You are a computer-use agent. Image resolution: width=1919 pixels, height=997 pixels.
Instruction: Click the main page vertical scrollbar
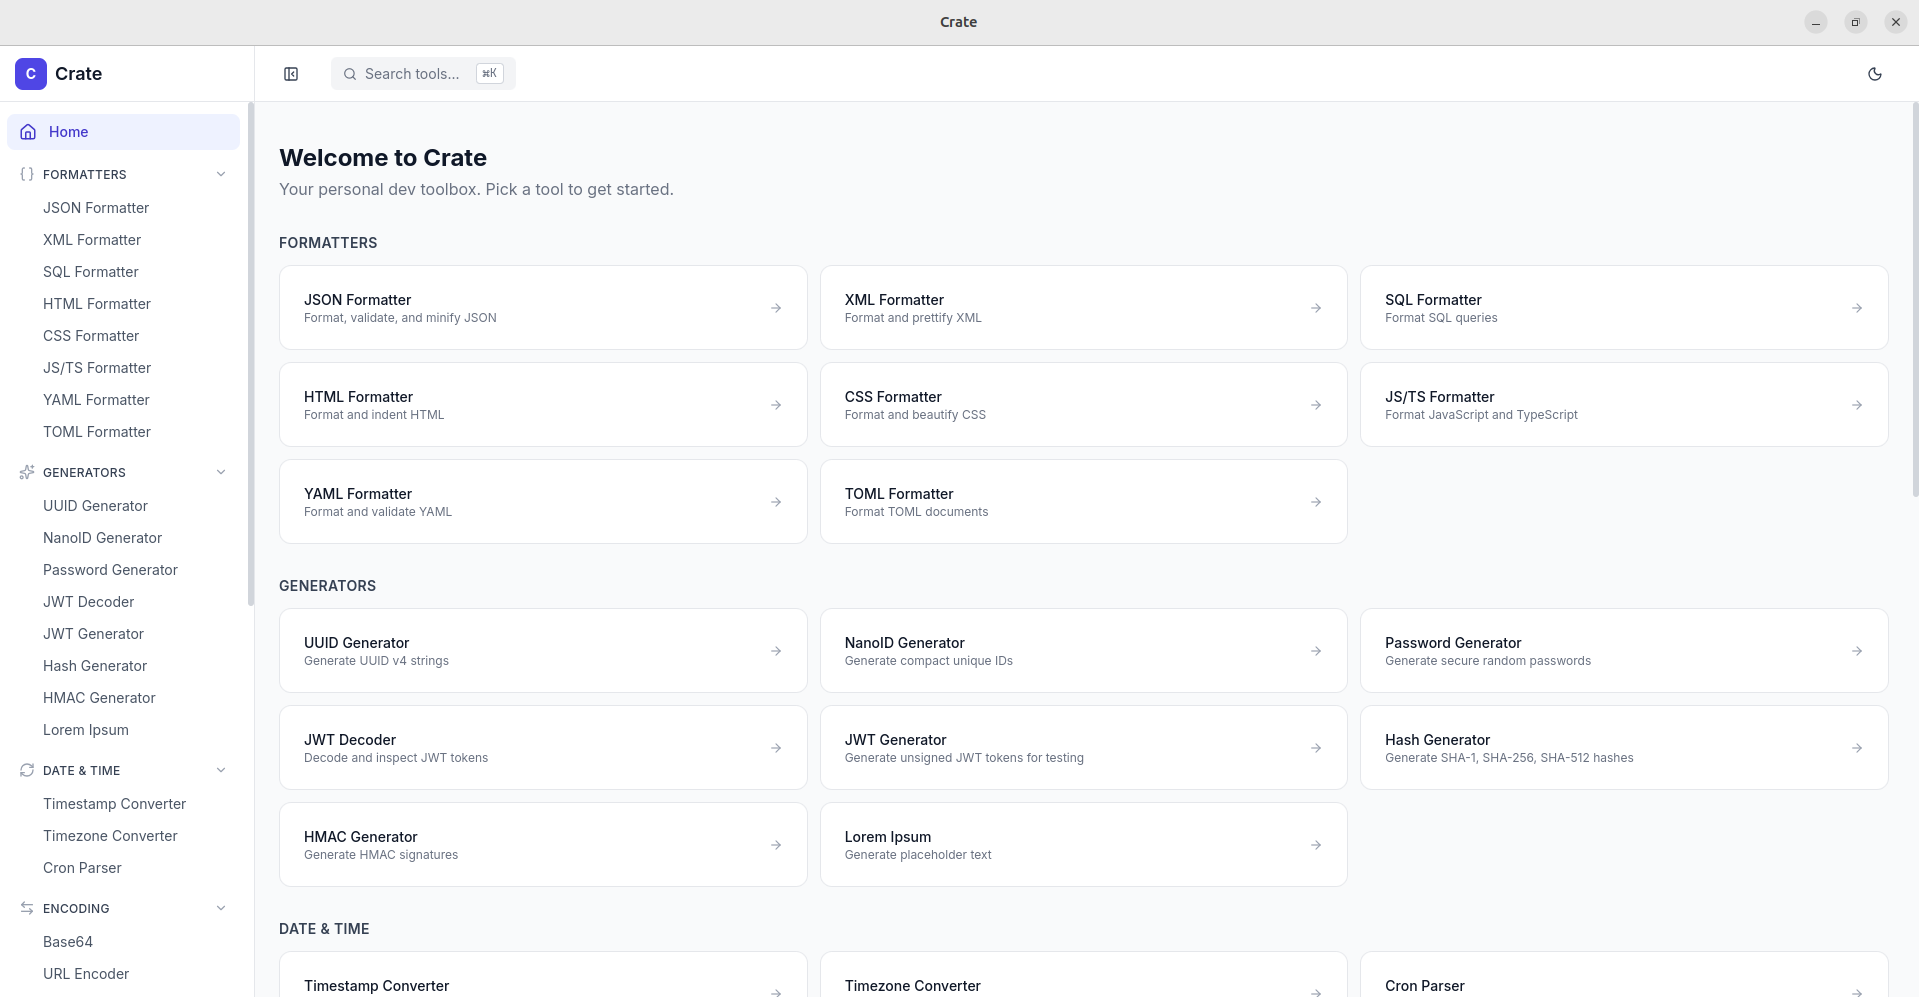coord(1915,300)
